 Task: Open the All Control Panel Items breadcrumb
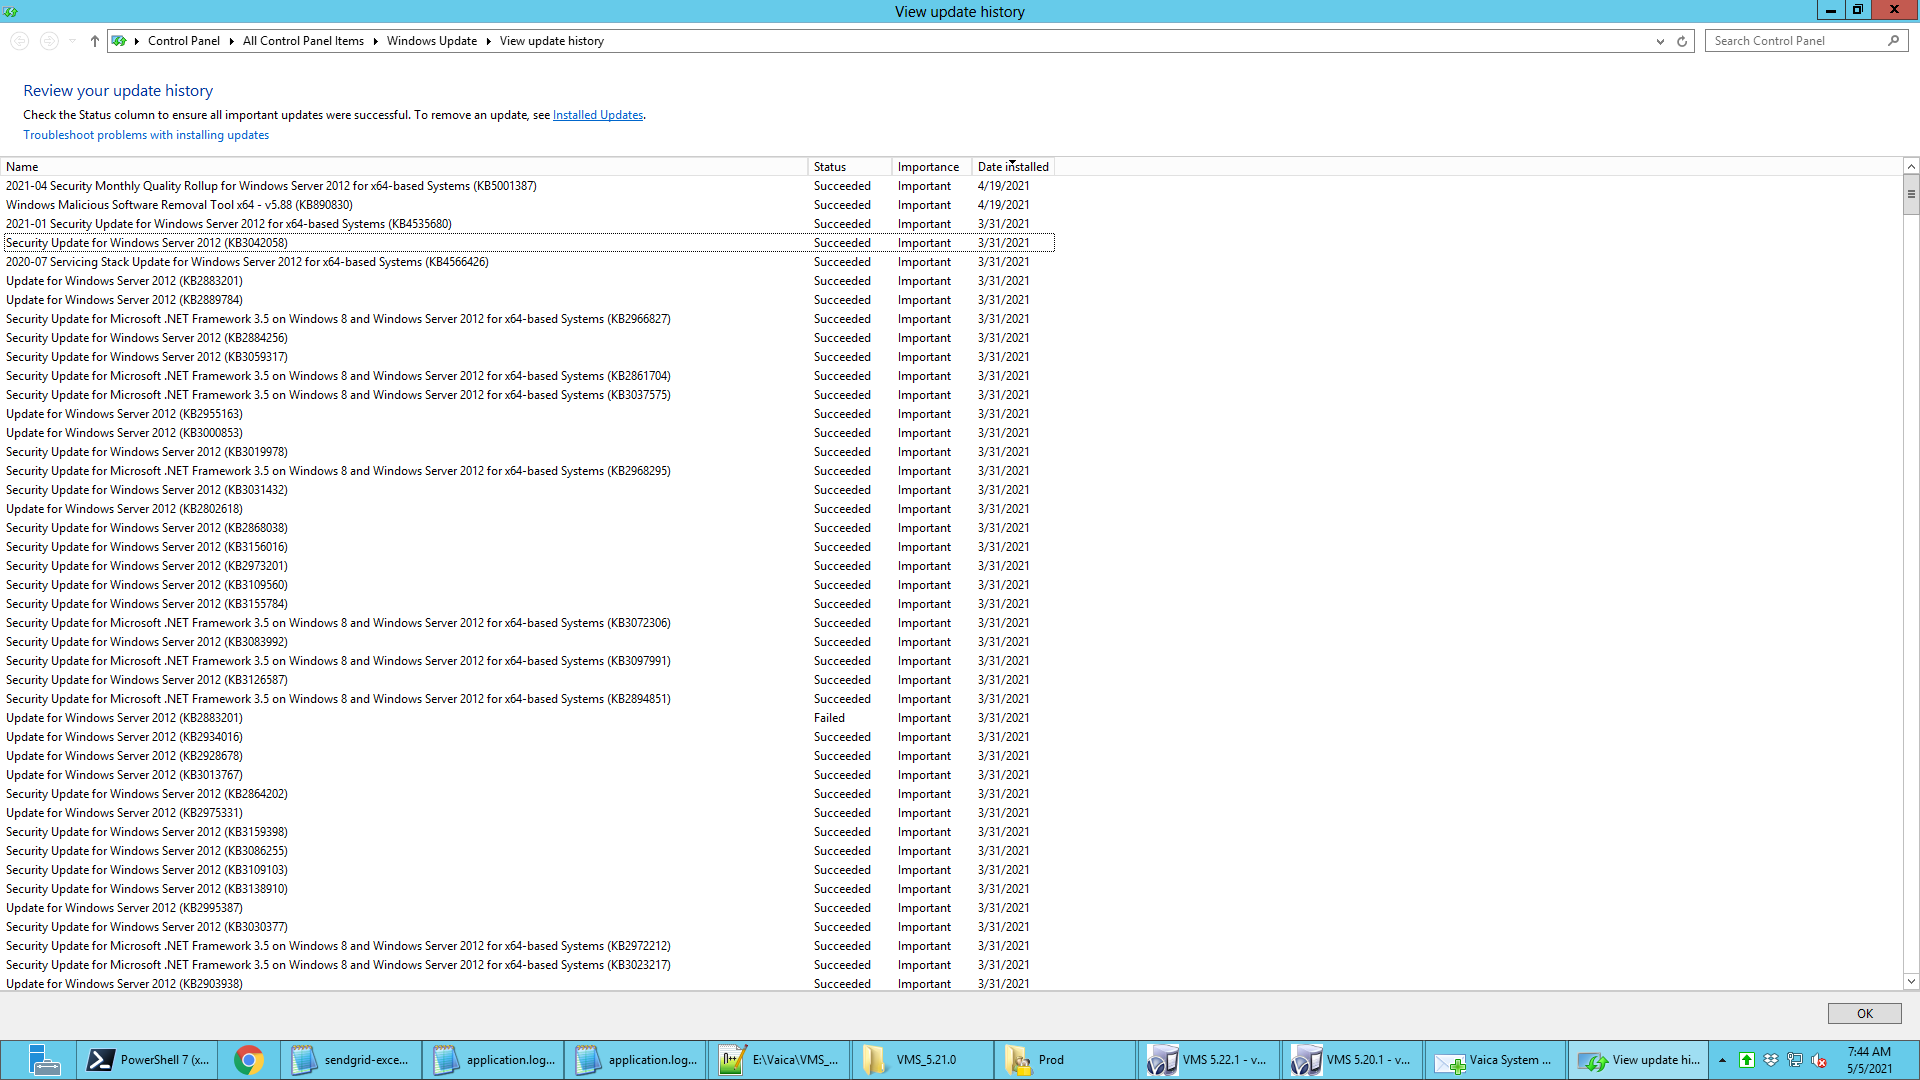point(303,41)
